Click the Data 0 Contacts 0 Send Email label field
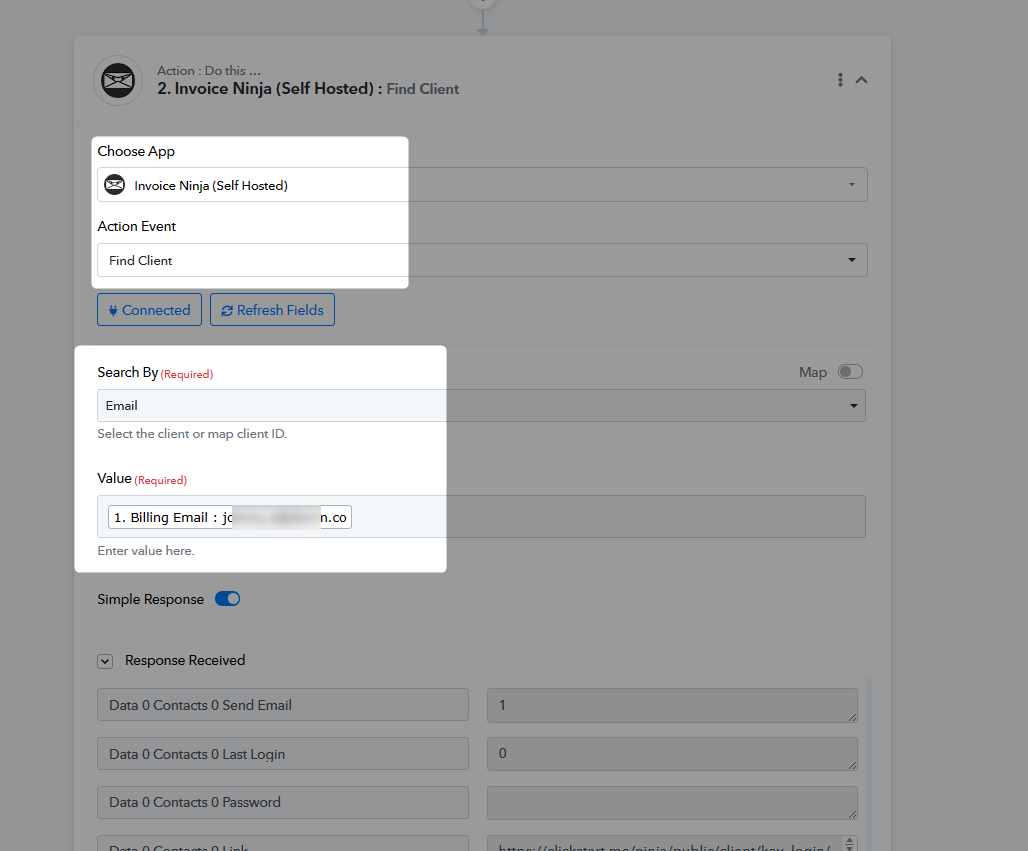Viewport: 1028px width, 851px height. coord(283,705)
